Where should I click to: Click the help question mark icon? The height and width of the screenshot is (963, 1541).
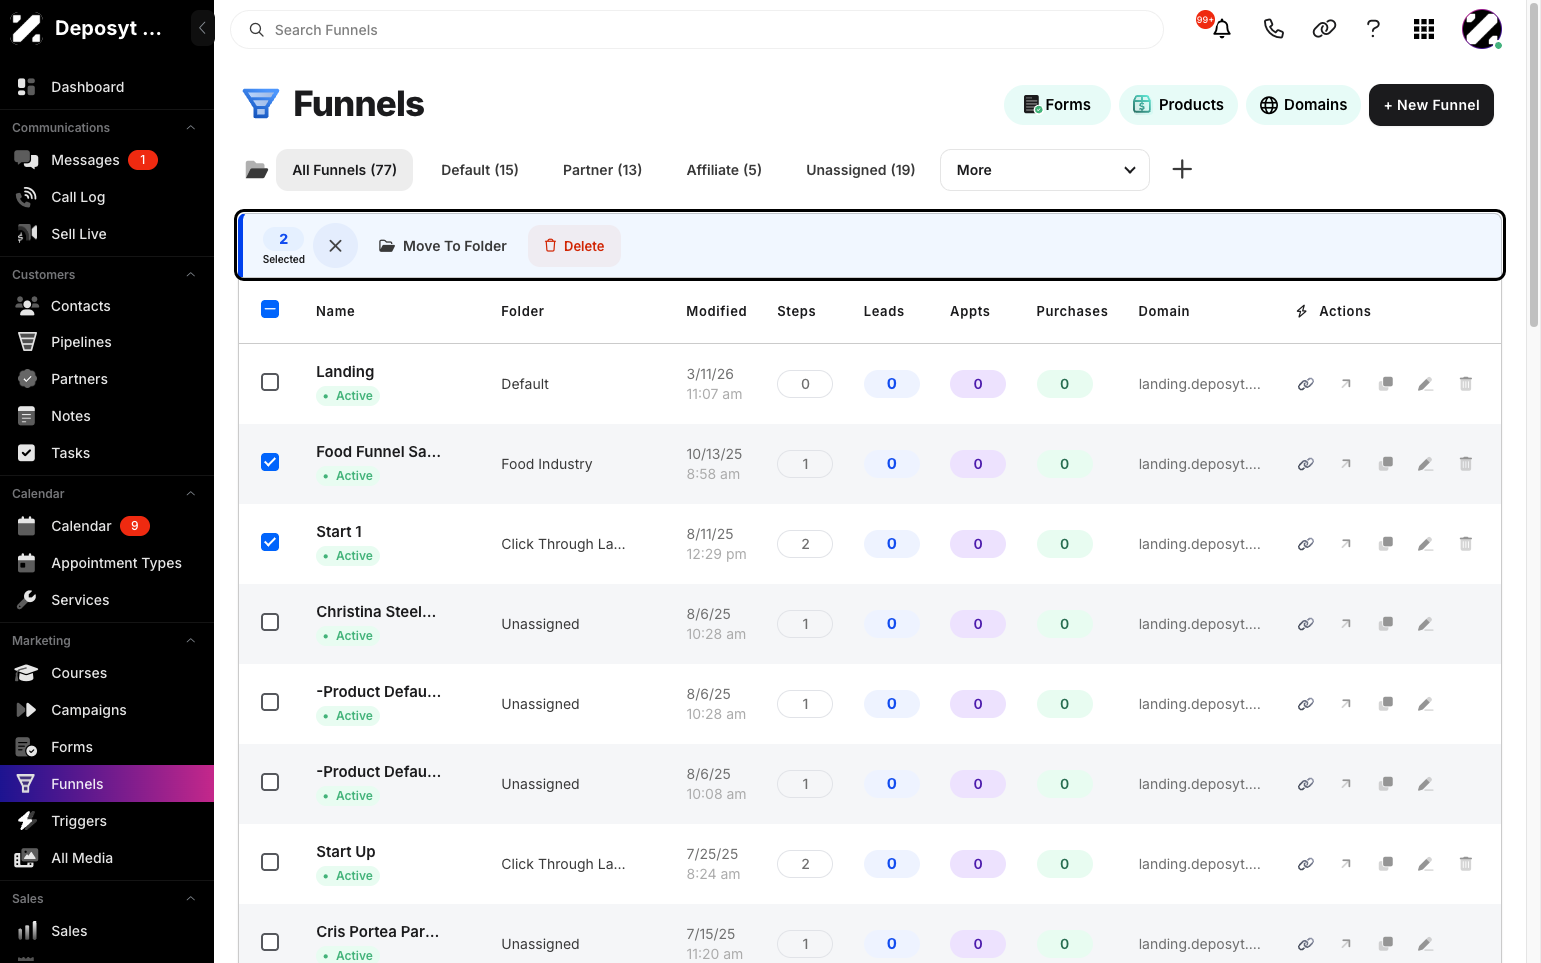1373,29
